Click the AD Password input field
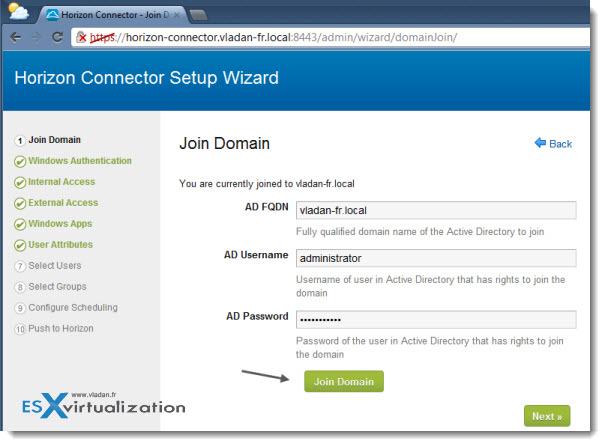This screenshot has height=446, width=605. (436, 319)
